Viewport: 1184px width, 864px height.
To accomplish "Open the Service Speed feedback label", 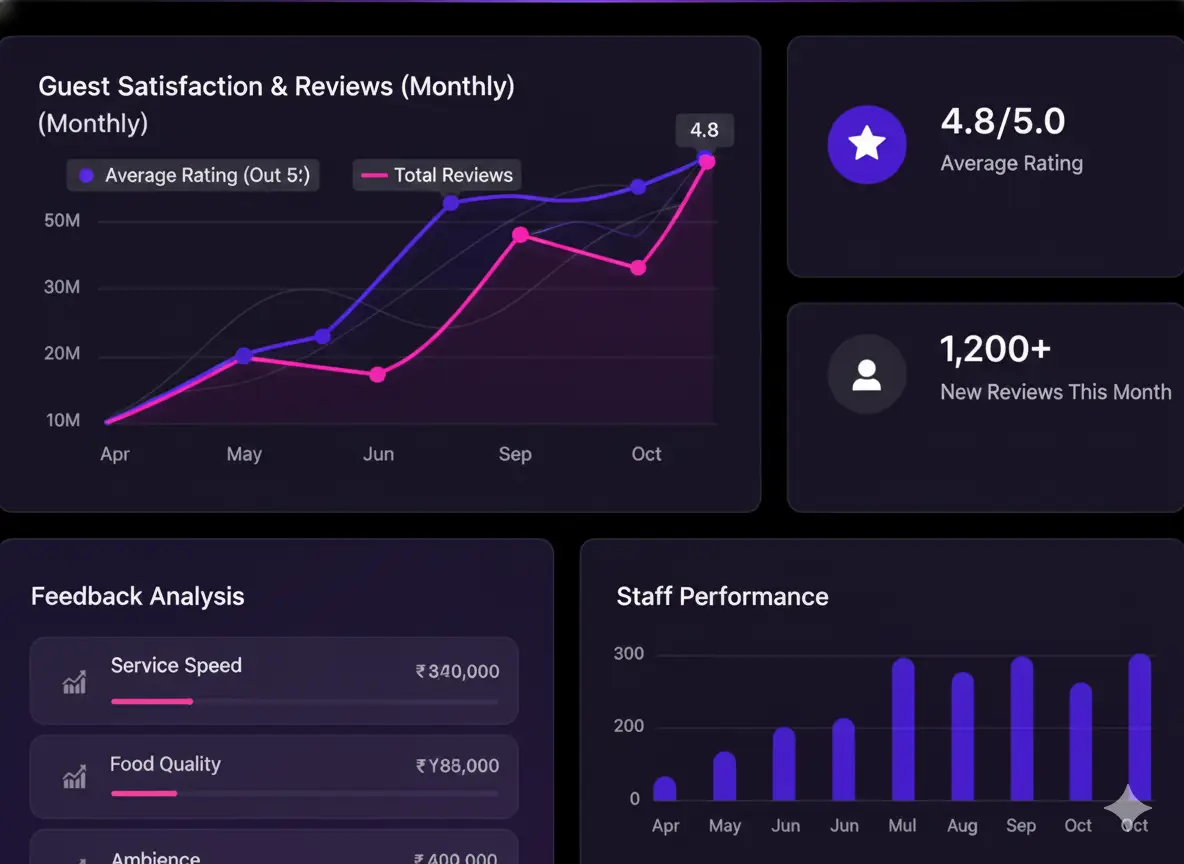I will click(x=176, y=666).
